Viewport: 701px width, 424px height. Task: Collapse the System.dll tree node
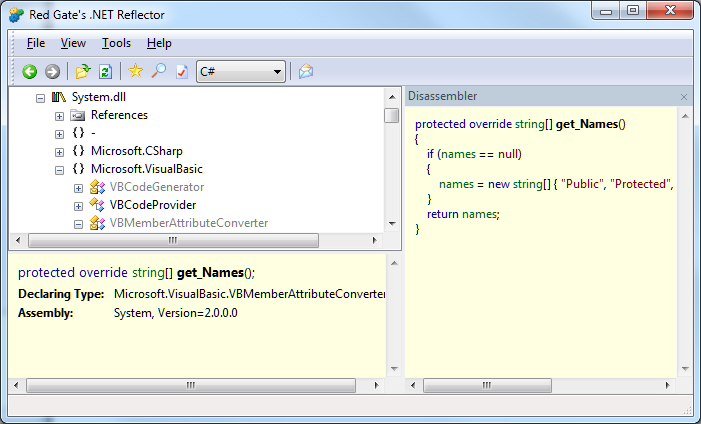[41, 98]
